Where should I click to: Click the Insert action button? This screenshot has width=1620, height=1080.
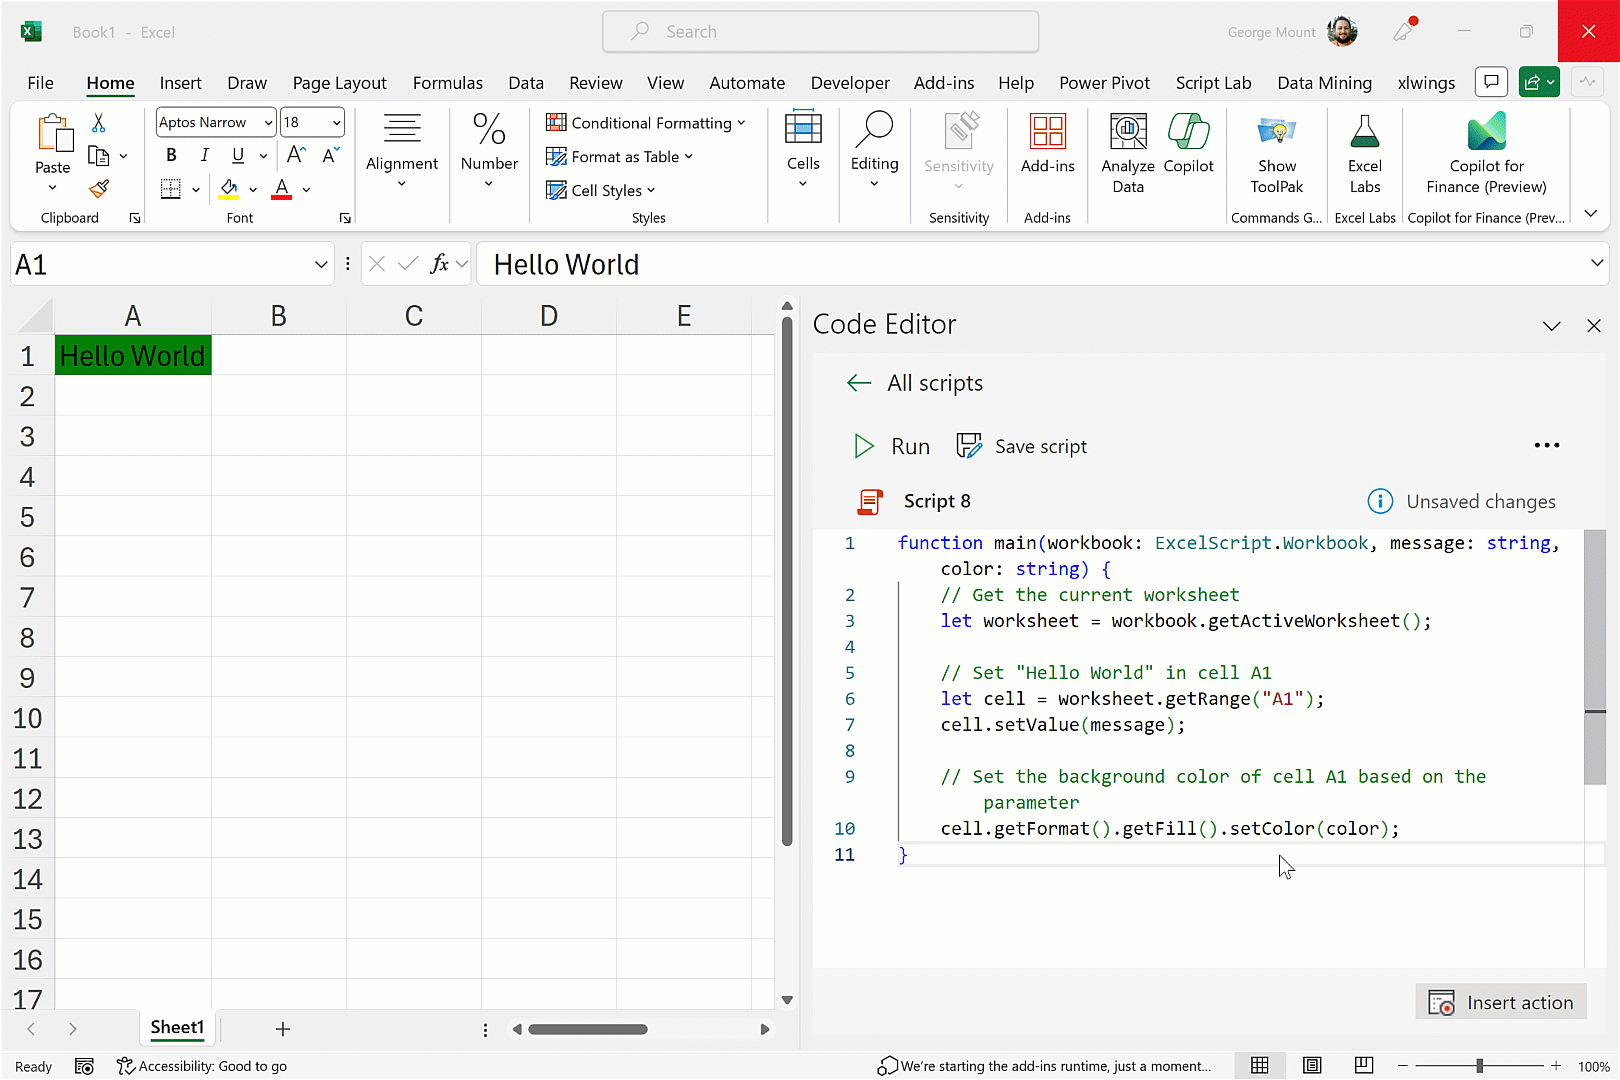pos(1501,1002)
